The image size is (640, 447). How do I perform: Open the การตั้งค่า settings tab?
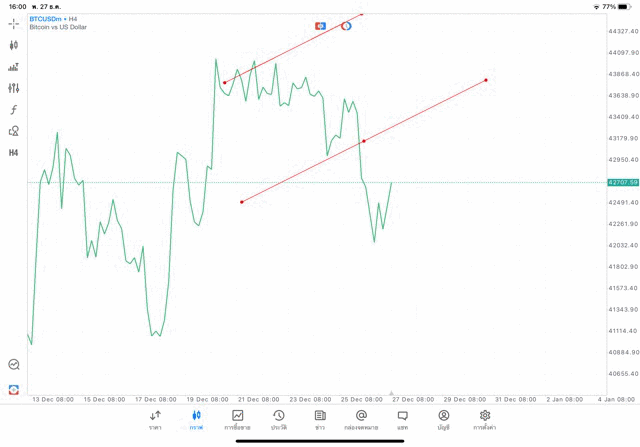(x=485, y=419)
